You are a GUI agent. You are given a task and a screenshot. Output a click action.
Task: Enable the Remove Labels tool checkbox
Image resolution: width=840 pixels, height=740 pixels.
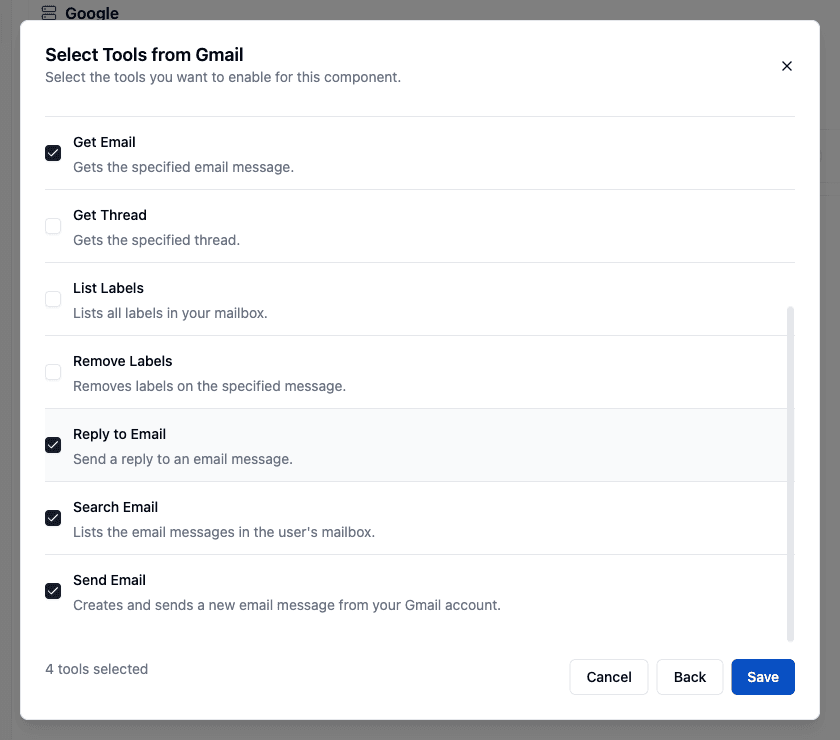click(x=53, y=372)
